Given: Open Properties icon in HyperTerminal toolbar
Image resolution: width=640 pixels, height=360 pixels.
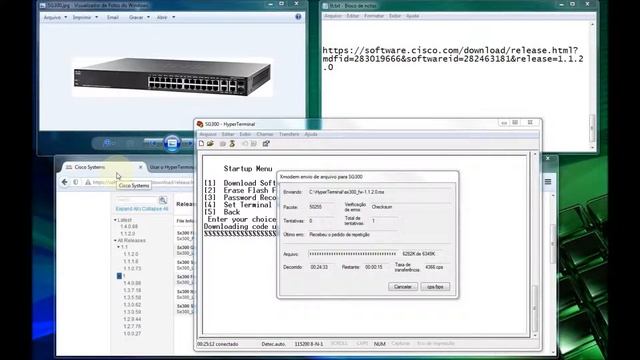Looking at the screenshot, I should pyautogui.click(x=266, y=144).
